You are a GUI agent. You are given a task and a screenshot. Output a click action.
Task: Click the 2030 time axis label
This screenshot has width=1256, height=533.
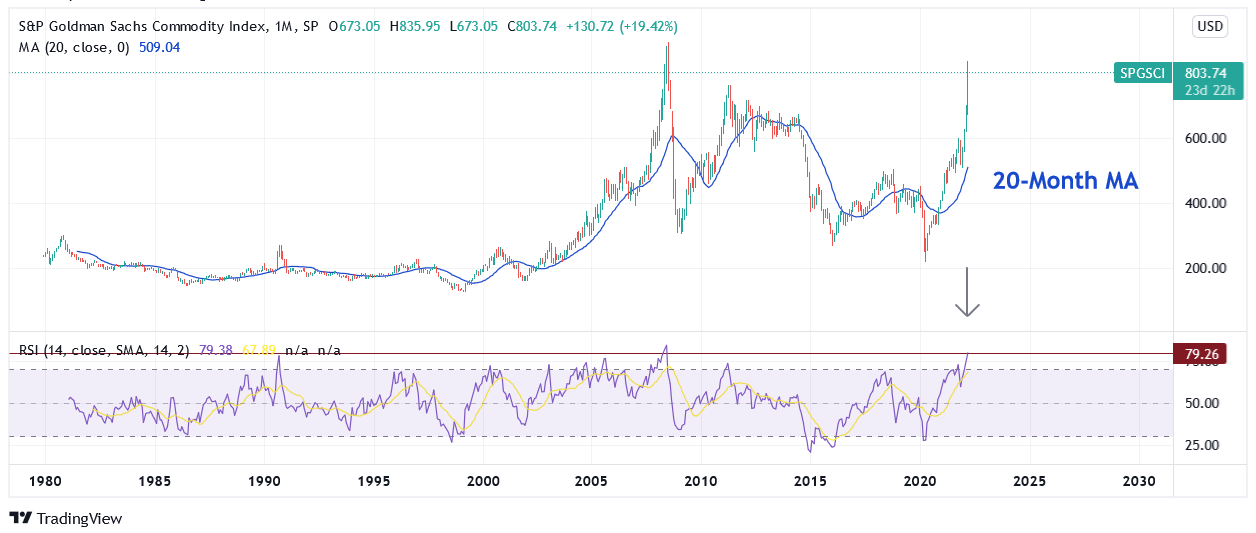[1139, 481]
